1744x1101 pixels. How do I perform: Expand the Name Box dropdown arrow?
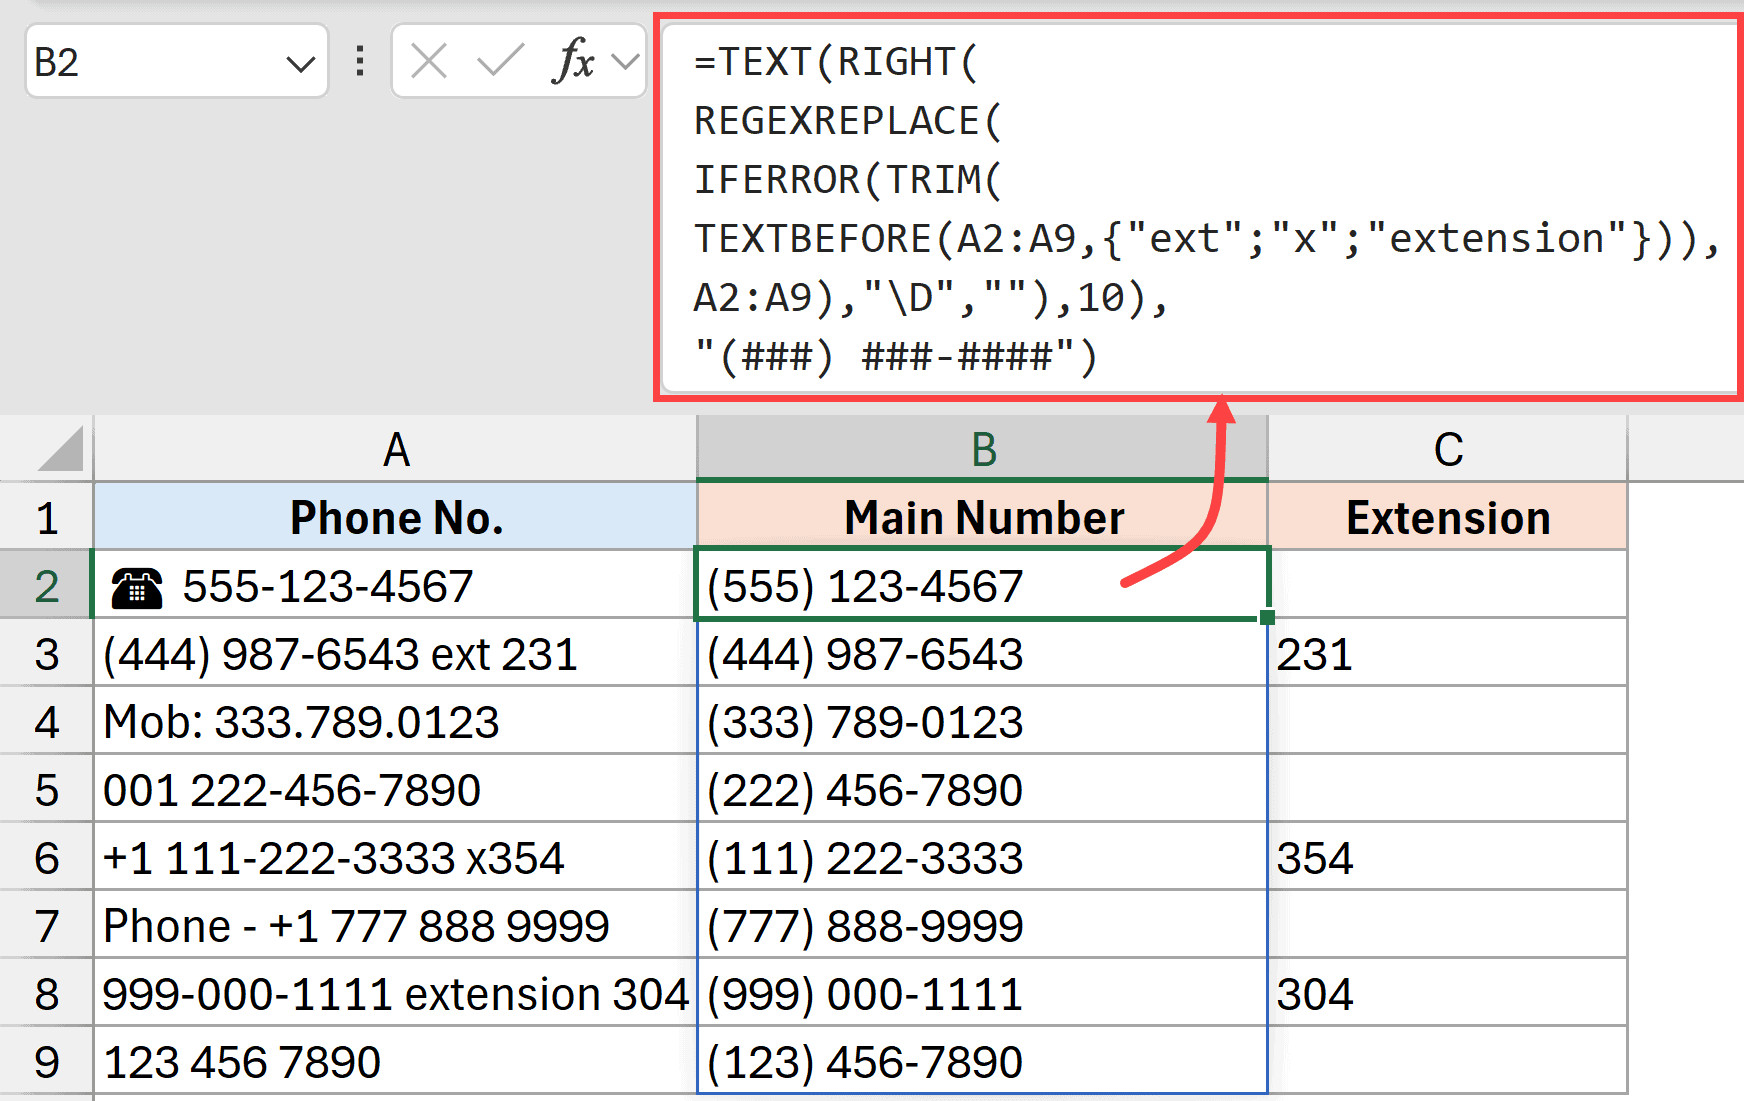point(299,64)
